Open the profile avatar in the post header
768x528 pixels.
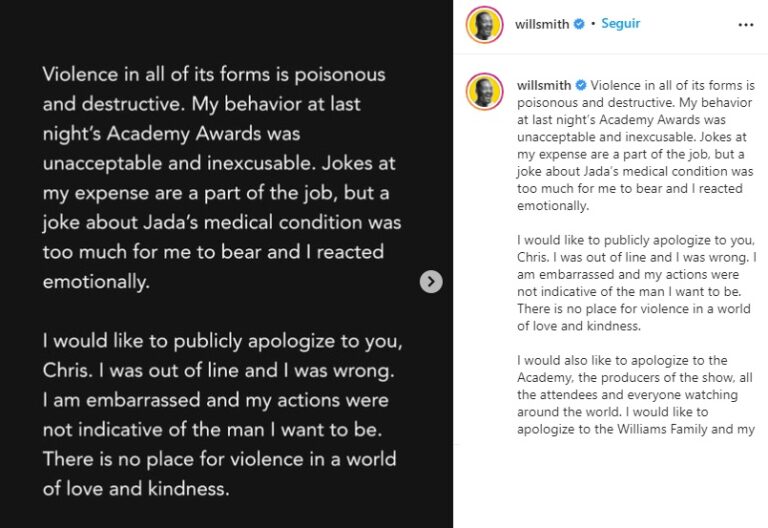[484, 24]
